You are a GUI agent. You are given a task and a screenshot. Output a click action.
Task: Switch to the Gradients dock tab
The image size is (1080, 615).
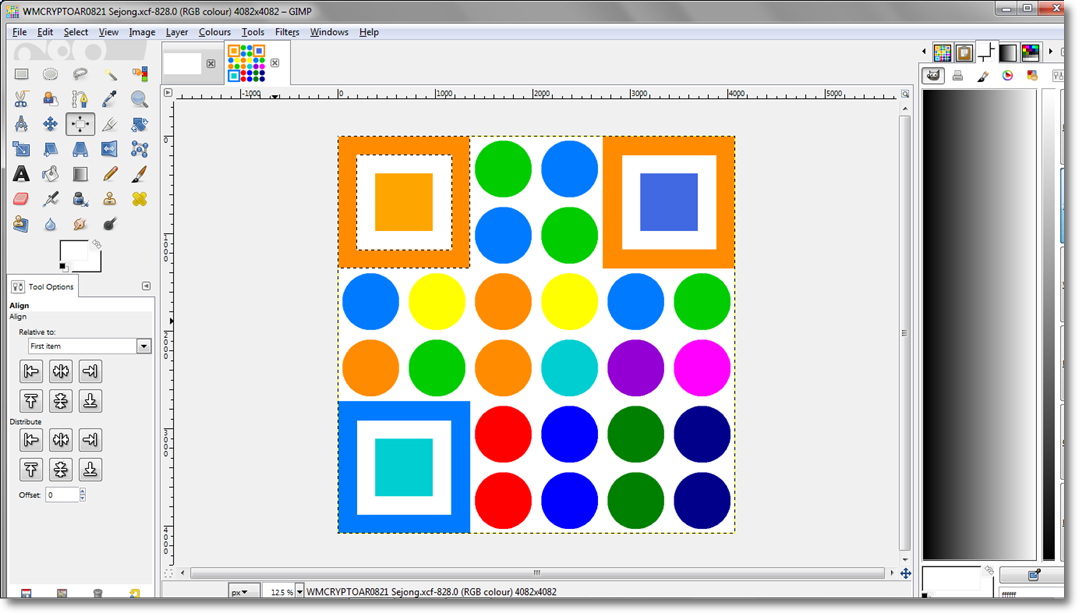(x=1008, y=52)
